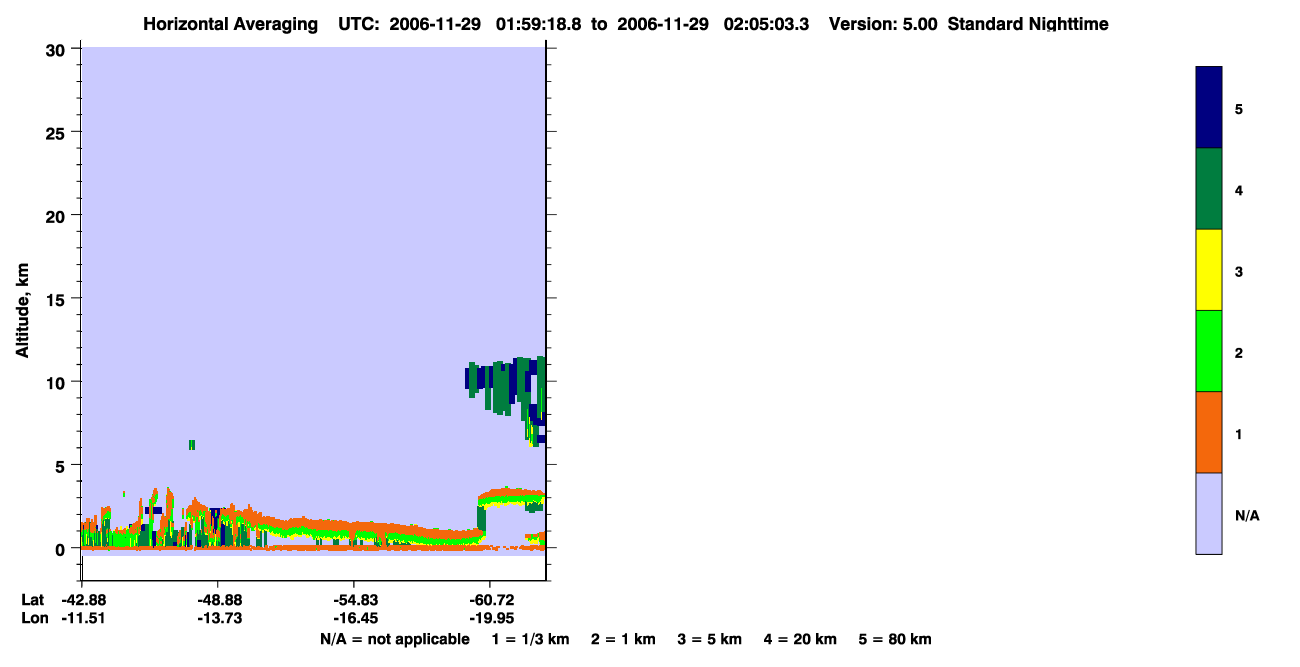This screenshot has width=1300, height=667.
Task: Click the longitude value -19.95
Action: click(x=492, y=618)
